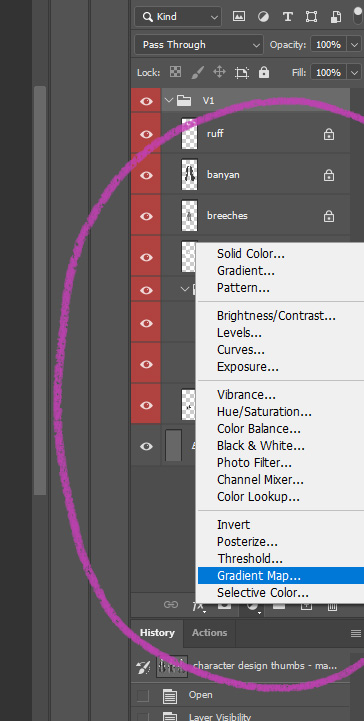The width and height of the screenshot is (364, 721).
Task: Select the Open history state
Action: tap(200, 695)
